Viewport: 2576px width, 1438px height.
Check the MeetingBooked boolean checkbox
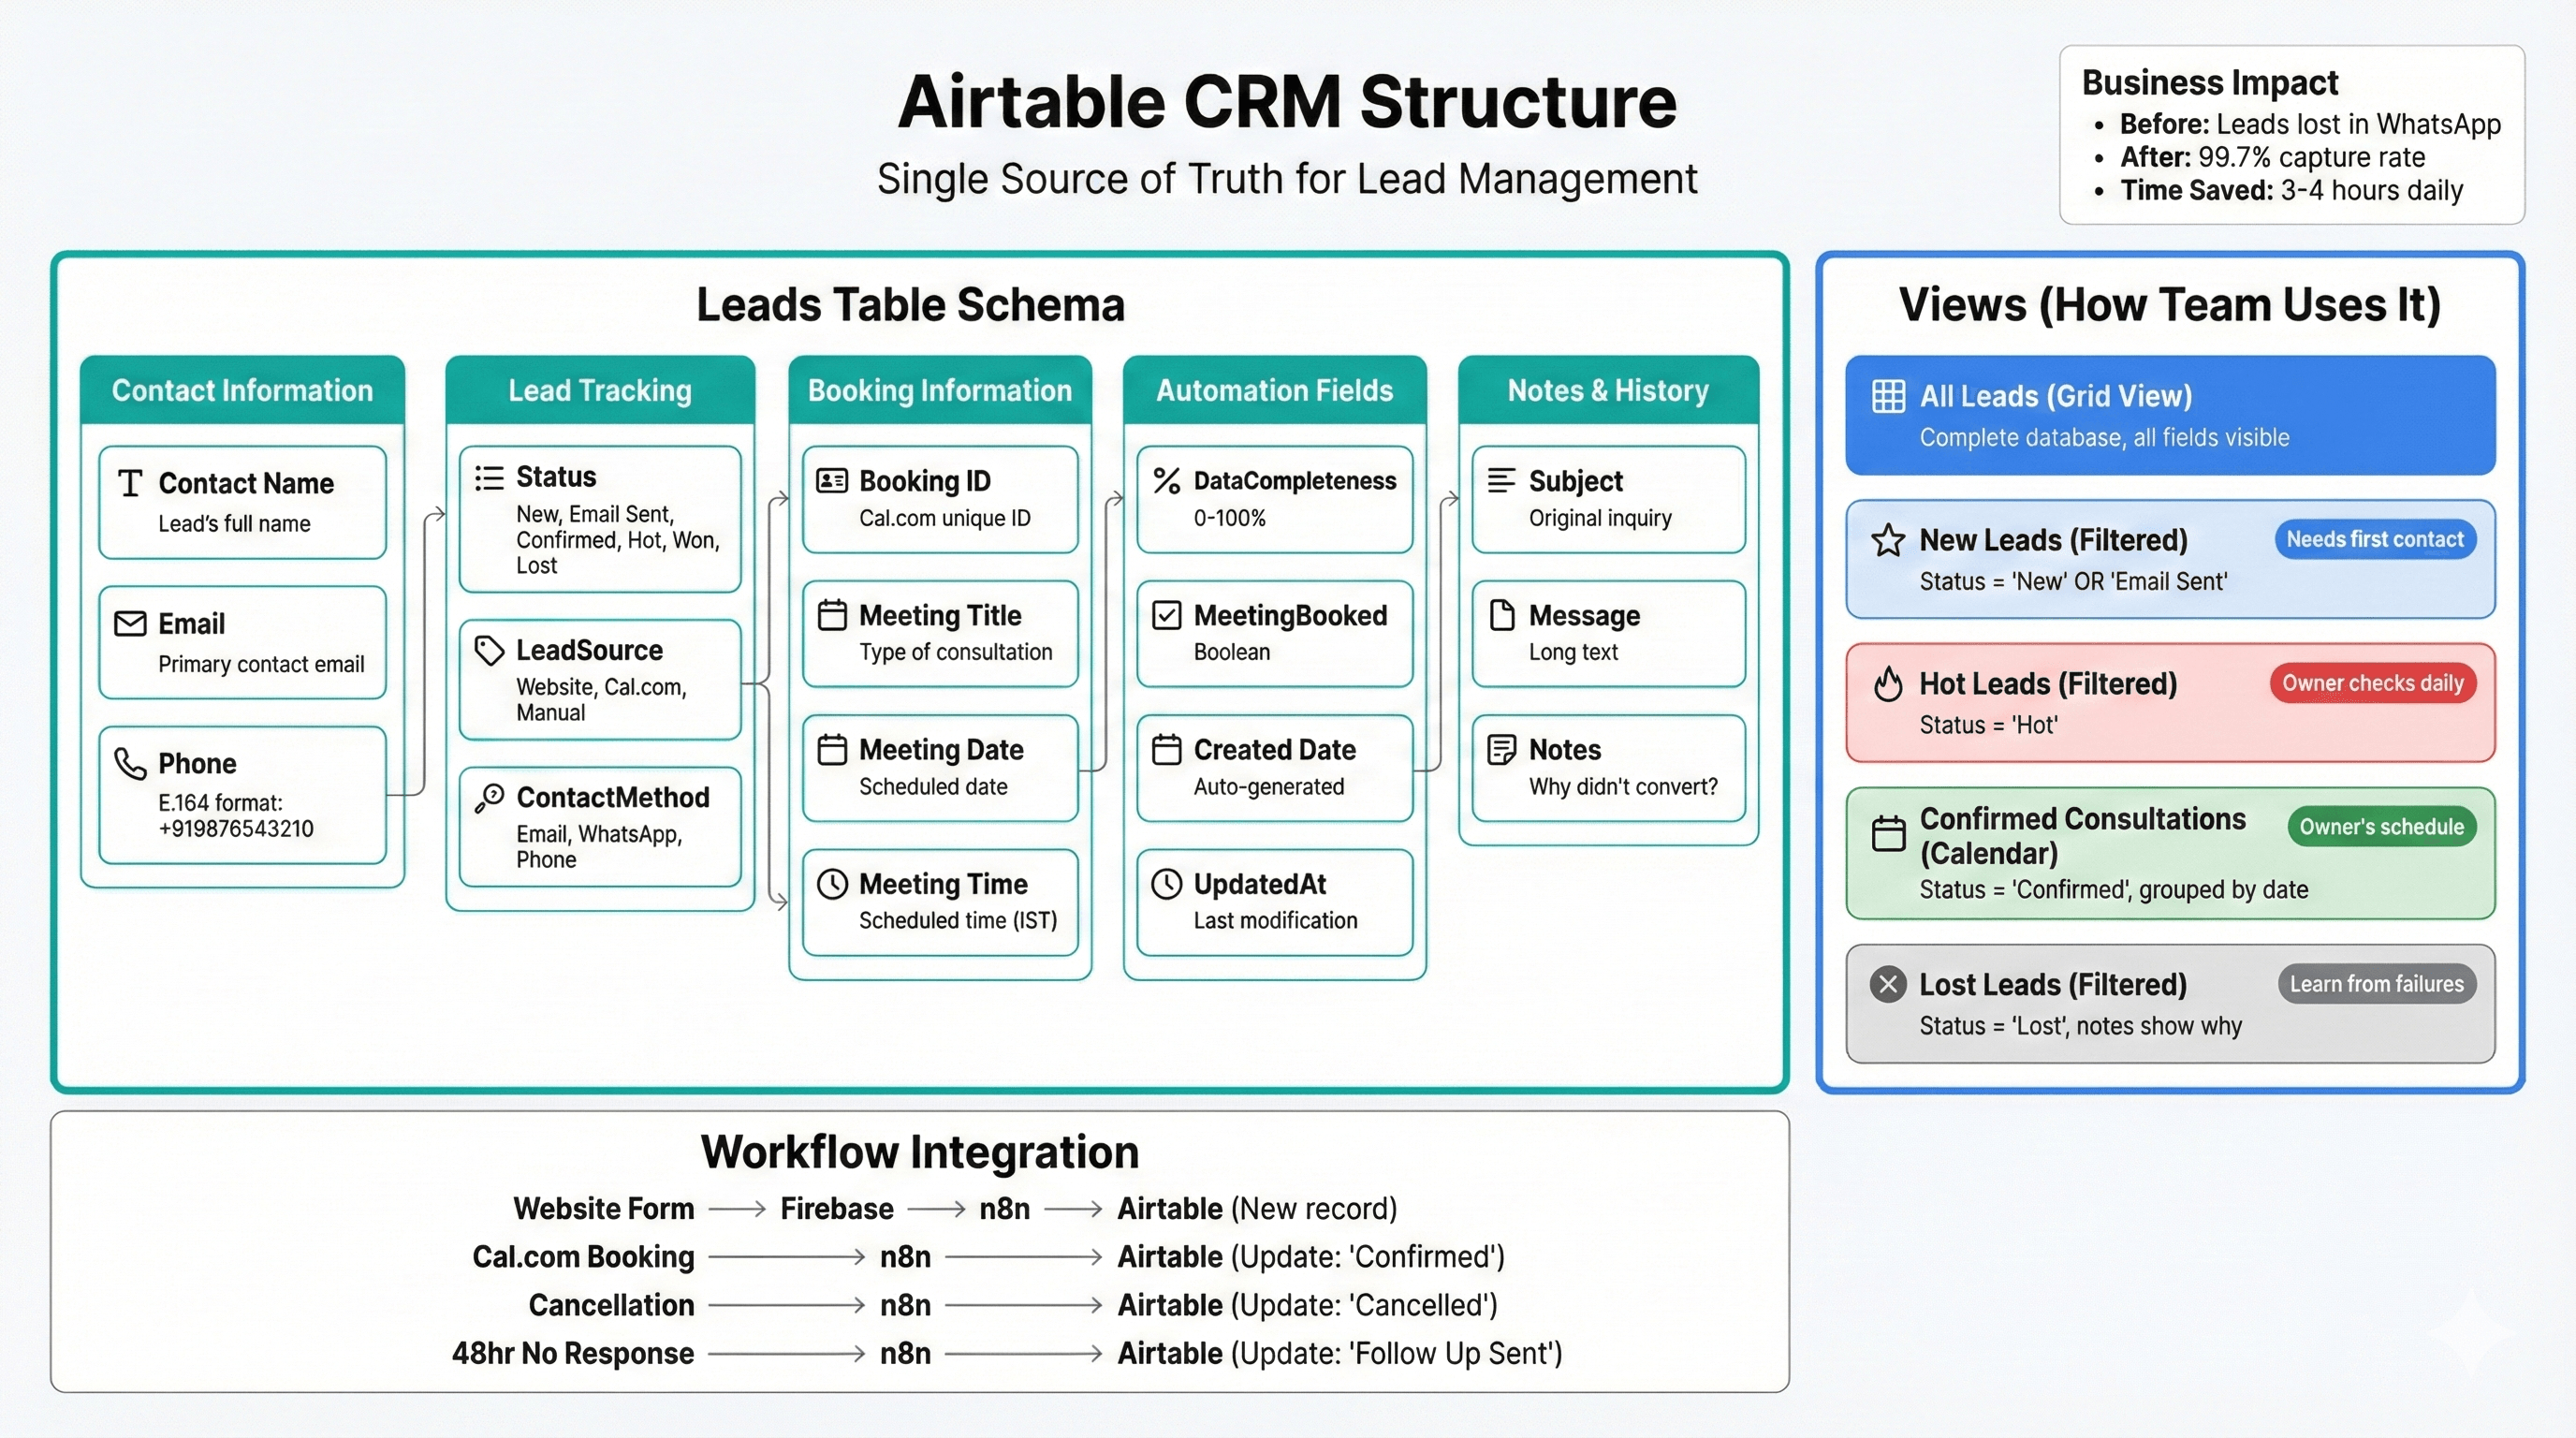click(x=1166, y=615)
